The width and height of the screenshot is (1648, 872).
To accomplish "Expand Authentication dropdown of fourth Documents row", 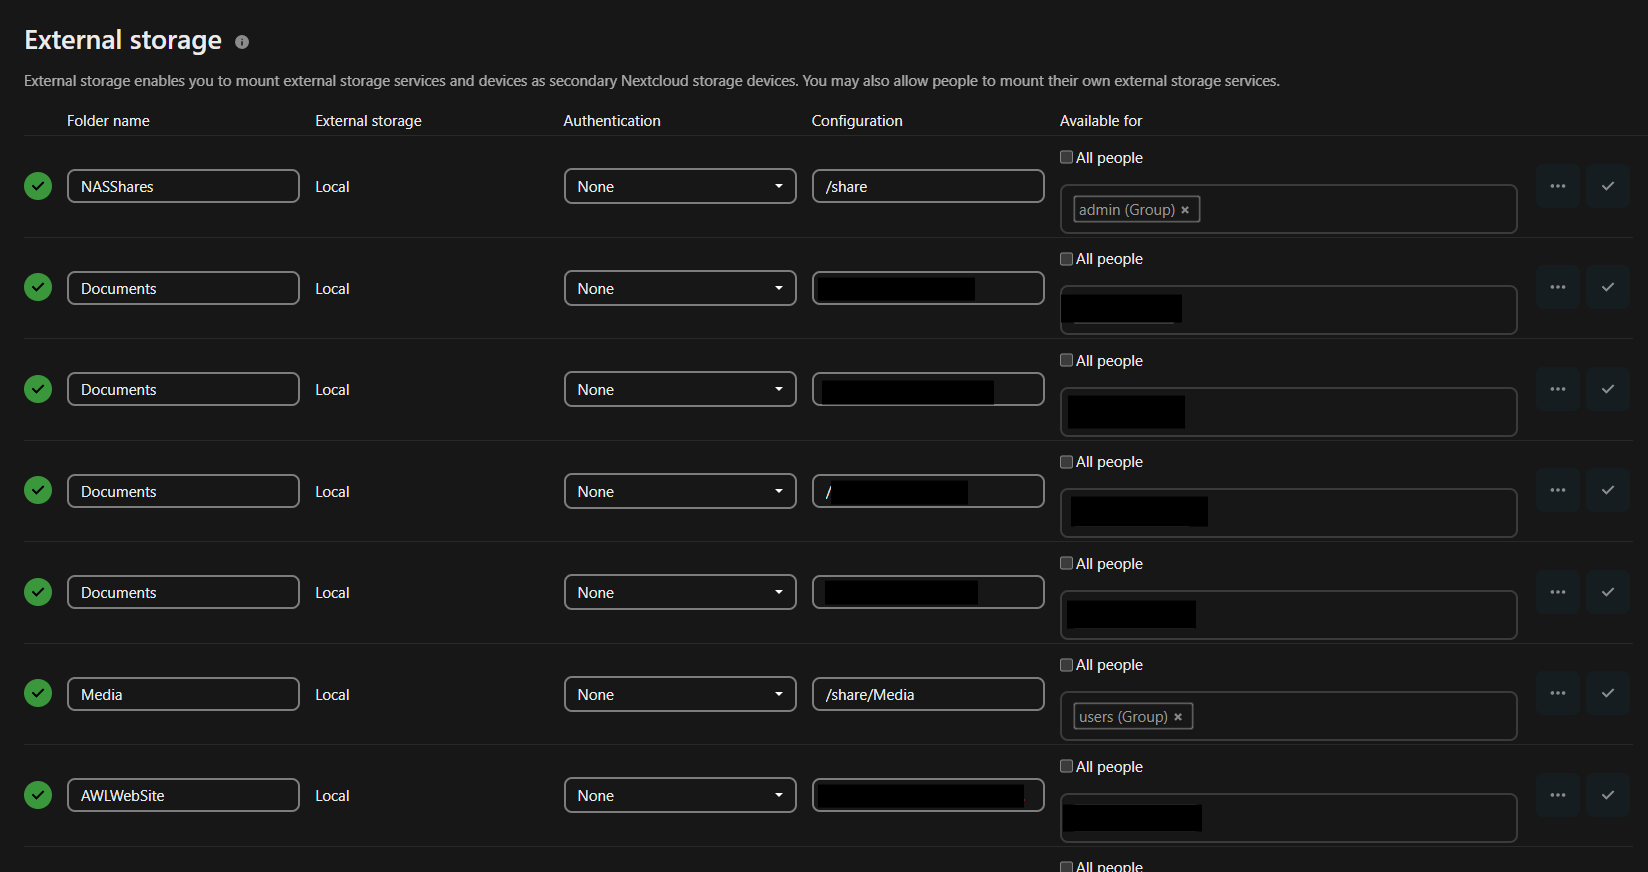I will (680, 592).
